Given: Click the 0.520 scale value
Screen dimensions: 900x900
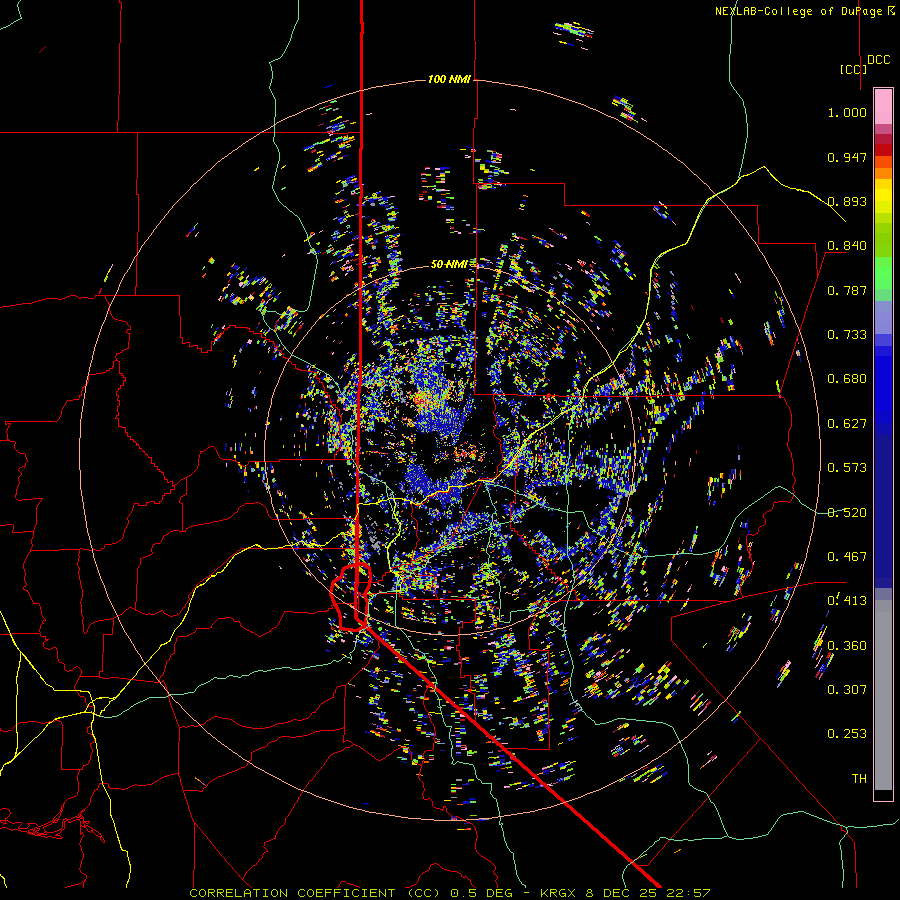Looking at the screenshot, I should [x=847, y=513].
